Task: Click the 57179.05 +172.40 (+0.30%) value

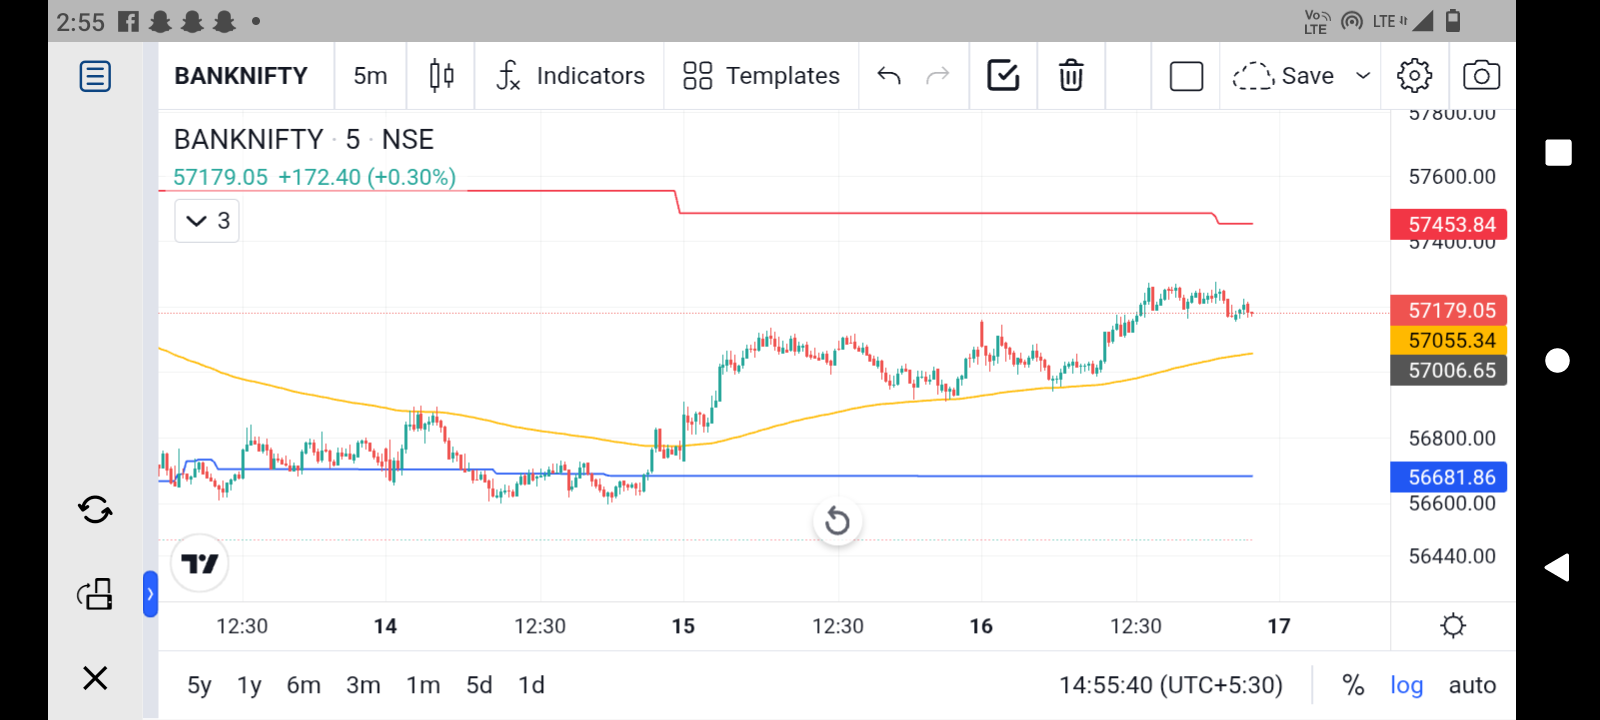Action: tap(314, 177)
